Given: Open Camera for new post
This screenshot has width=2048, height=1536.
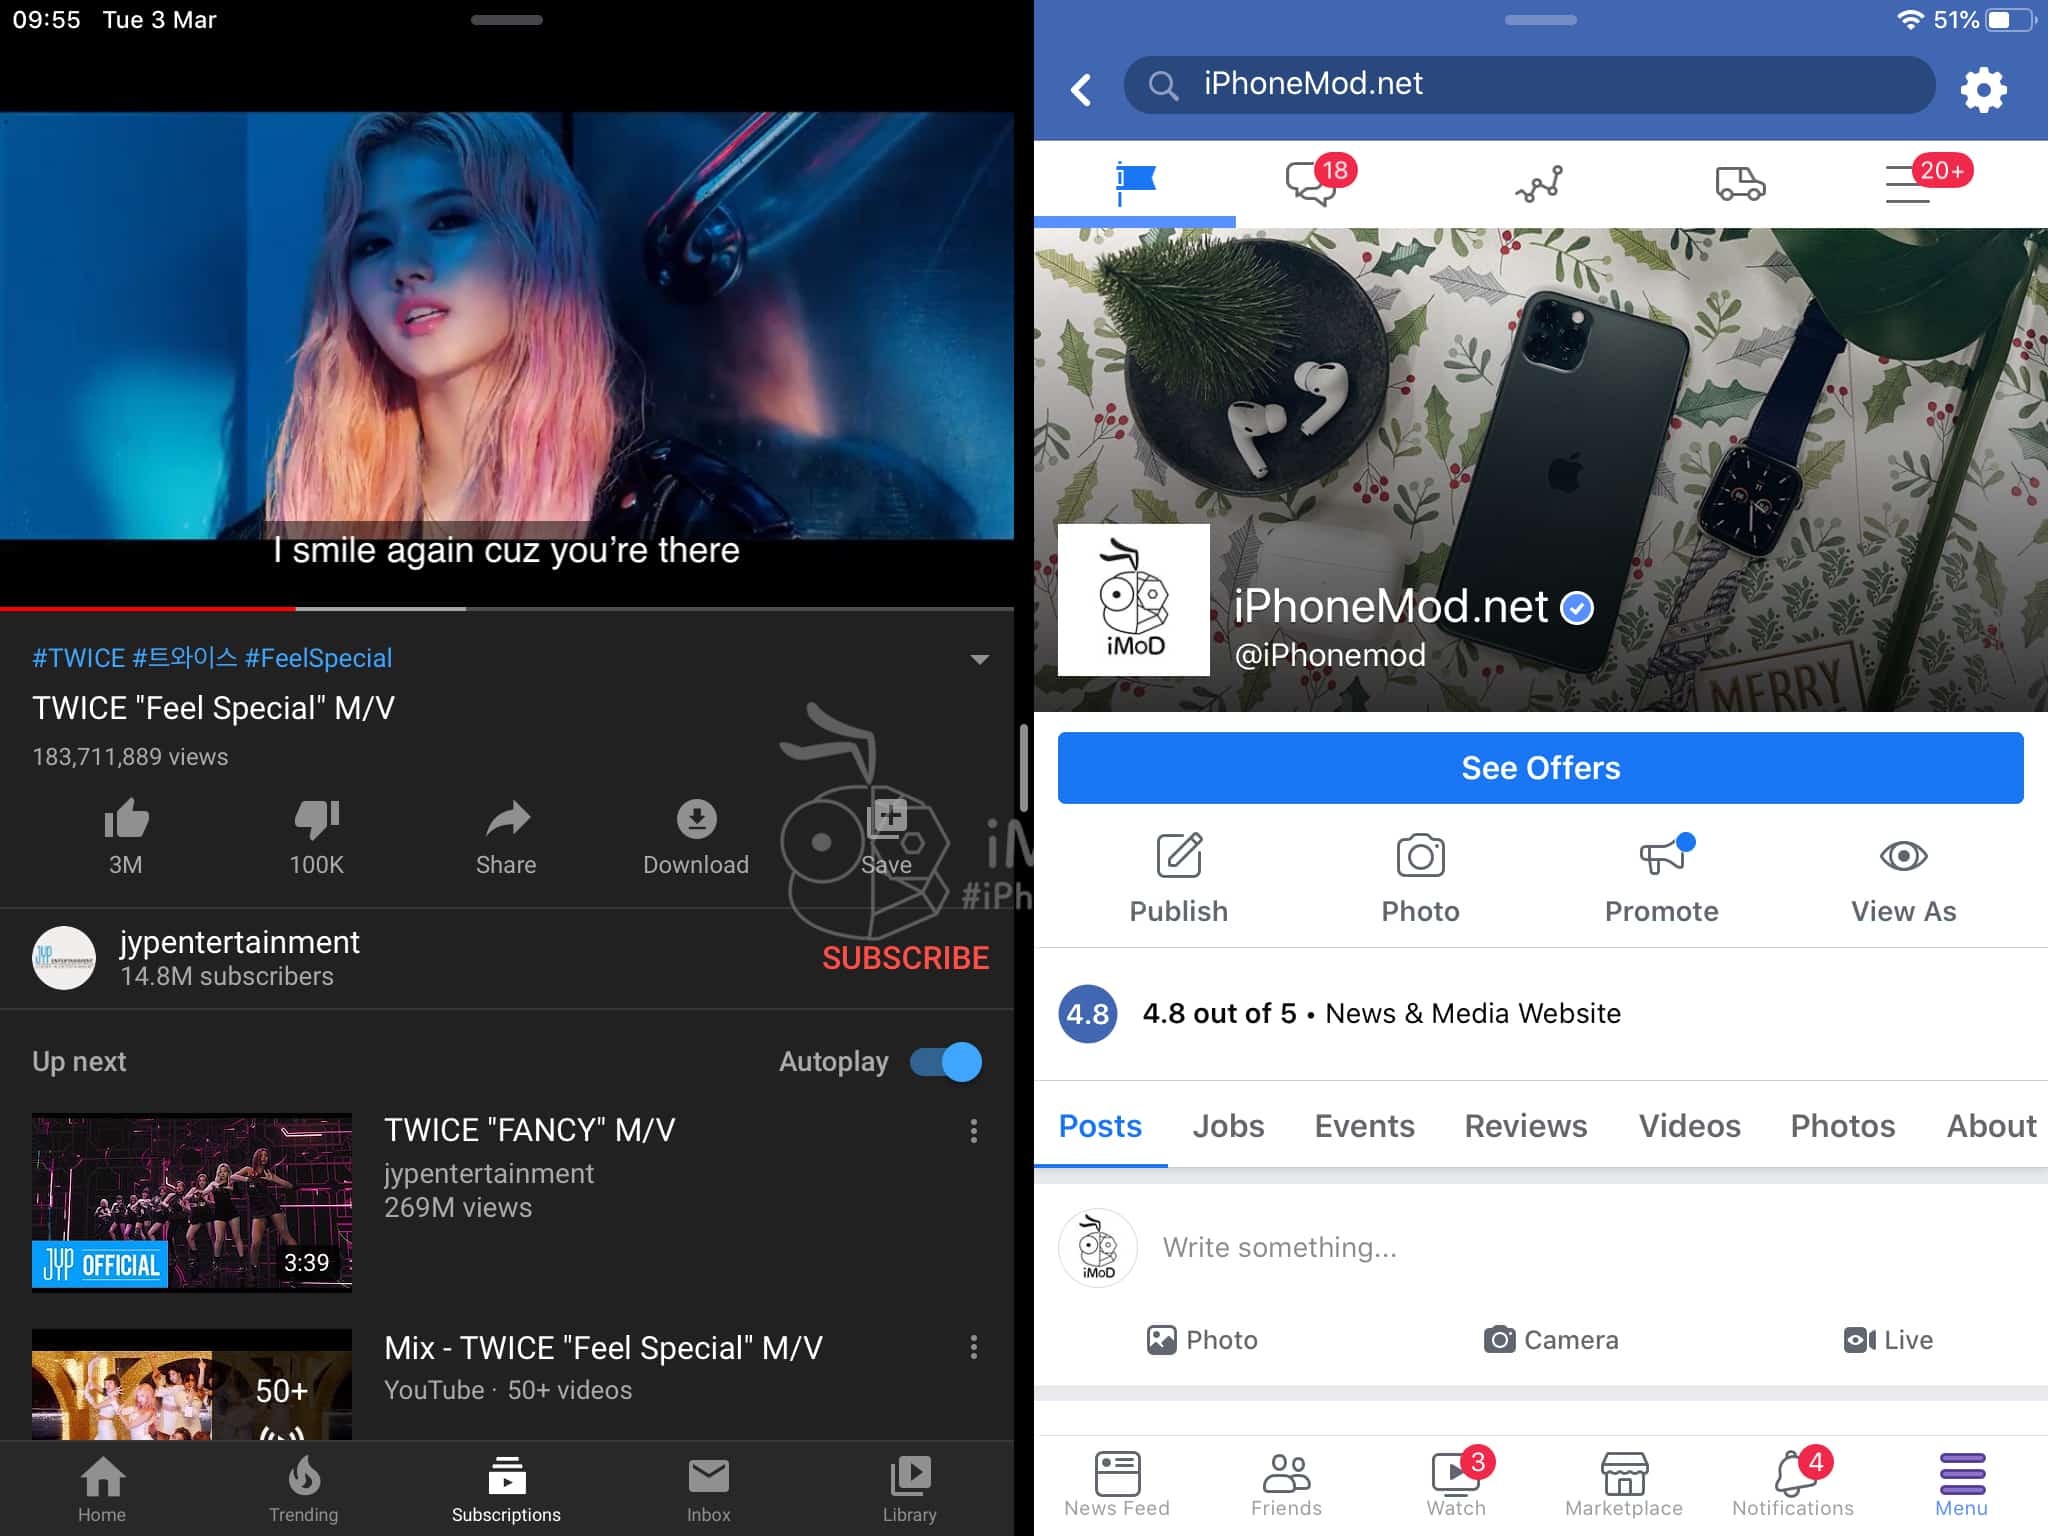Looking at the screenshot, I should tap(1551, 1340).
